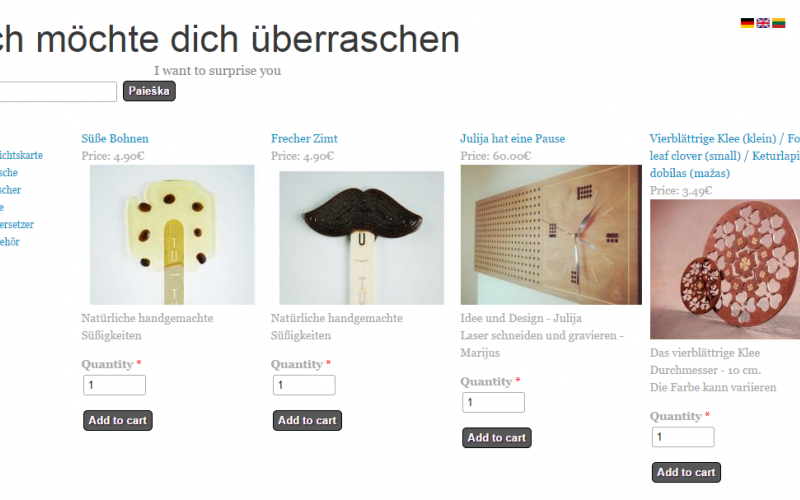The width and height of the screenshot is (800, 500).
Task: Focus the search text field
Action: click(x=57, y=92)
